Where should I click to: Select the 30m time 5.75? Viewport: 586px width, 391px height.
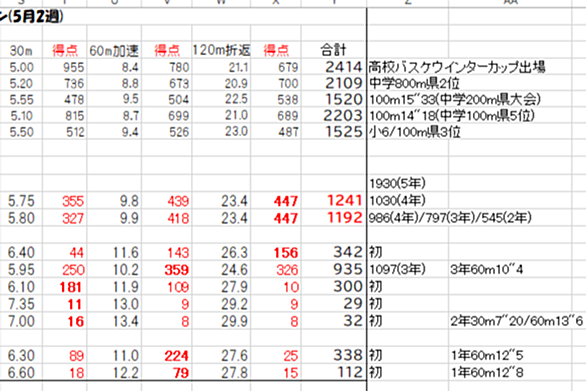tap(21, 201)
